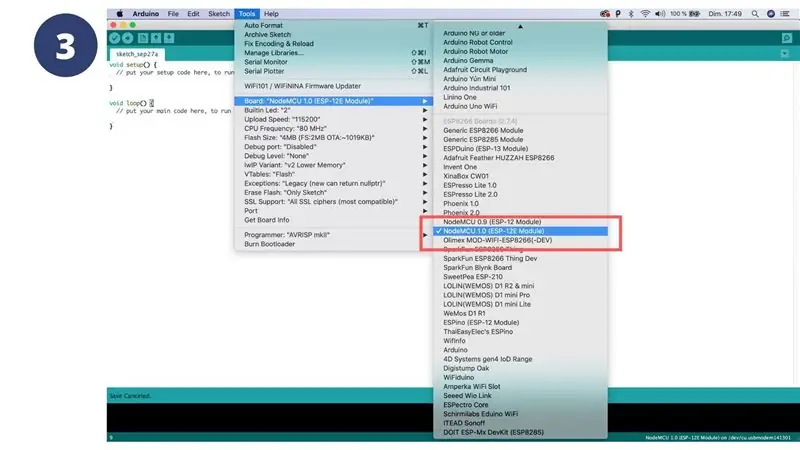800x450 pixels.
Task: Select Arduino Uno WiFi board
Action: pos(520,106)
